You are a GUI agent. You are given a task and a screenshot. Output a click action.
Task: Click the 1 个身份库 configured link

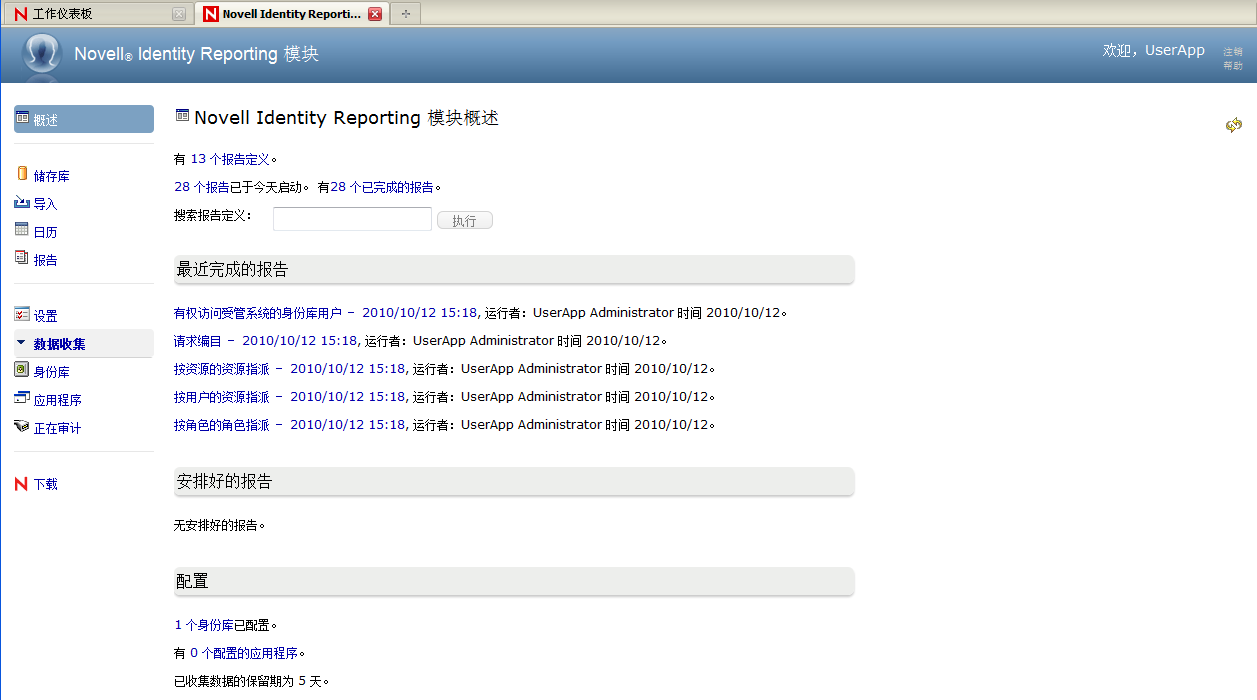pos(204,625)
